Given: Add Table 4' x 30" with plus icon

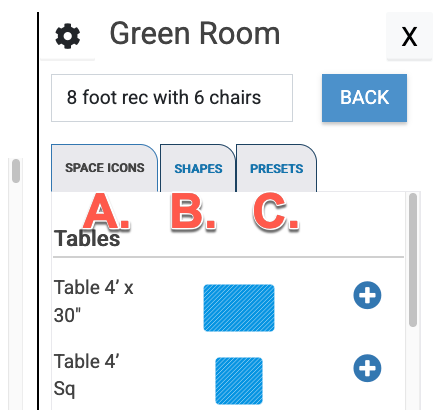Looking at the screenshot, I should pos(367,295).
